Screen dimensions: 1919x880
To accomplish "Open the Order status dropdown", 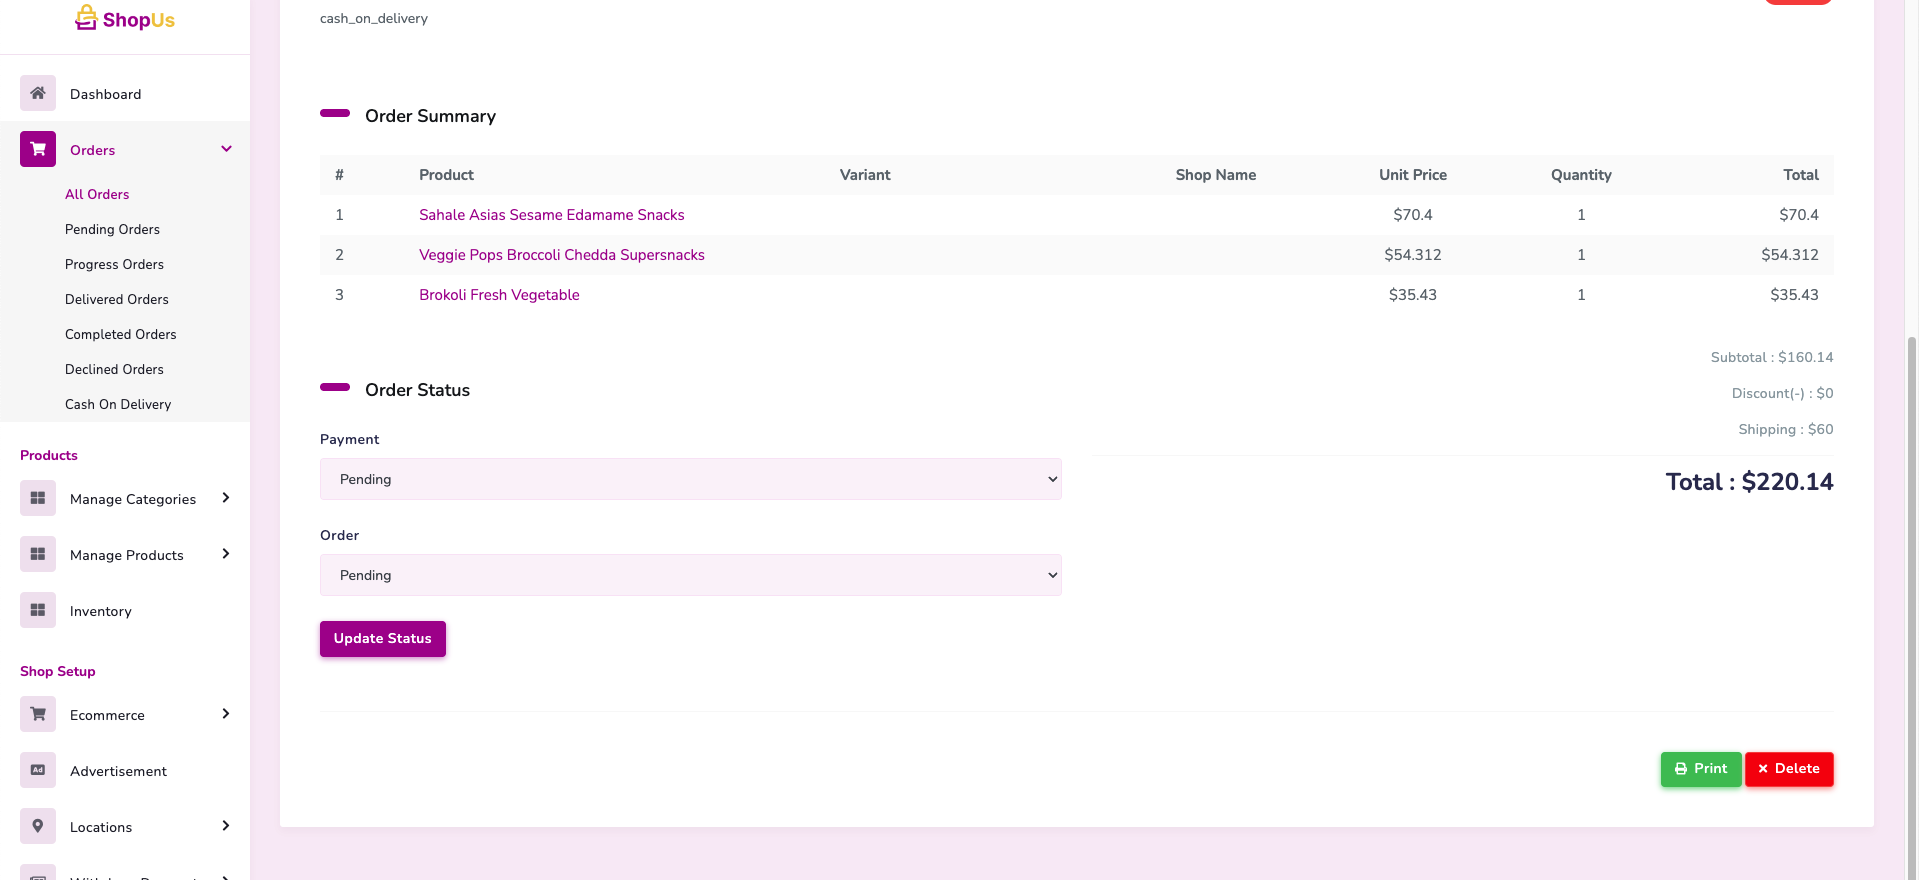I will click(x=690, y=575).
